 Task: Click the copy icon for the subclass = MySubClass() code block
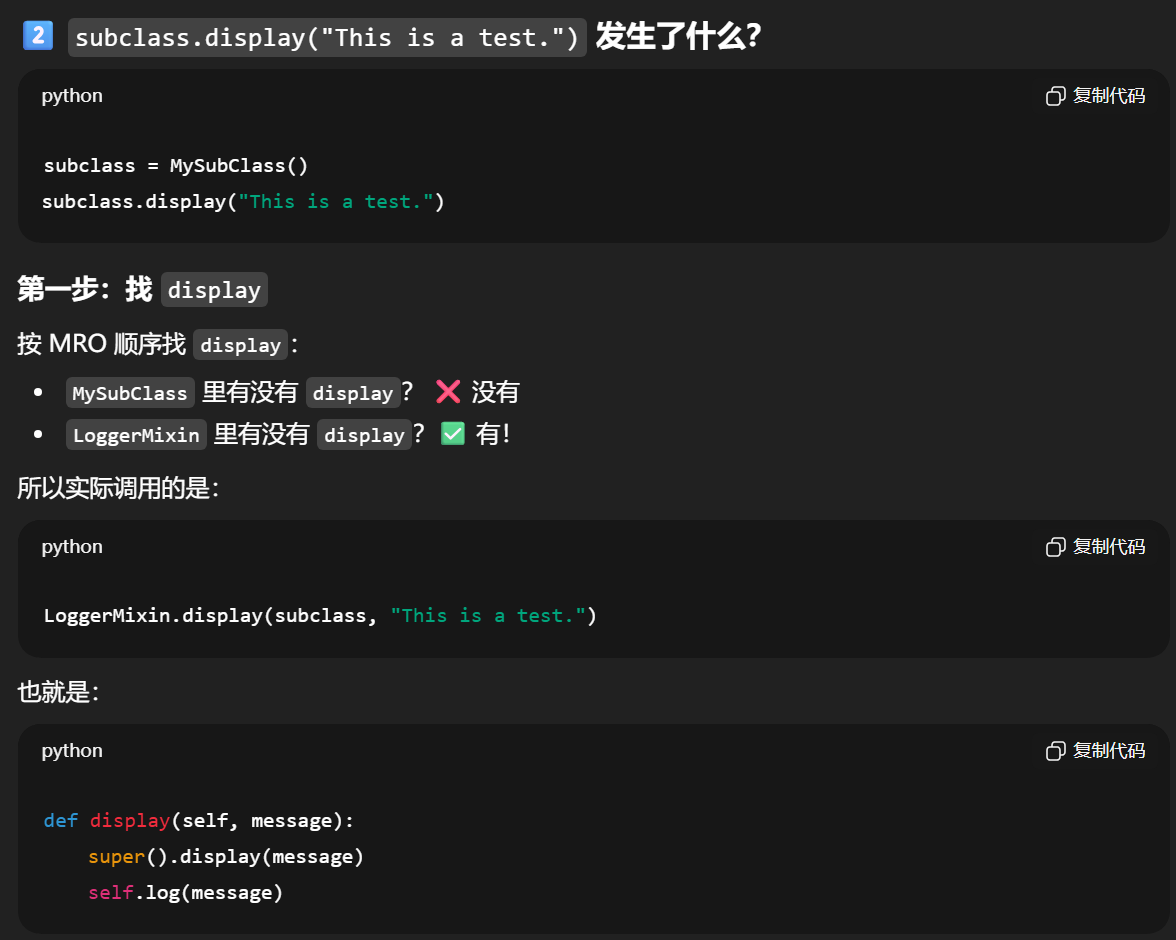click(1055, 96)
